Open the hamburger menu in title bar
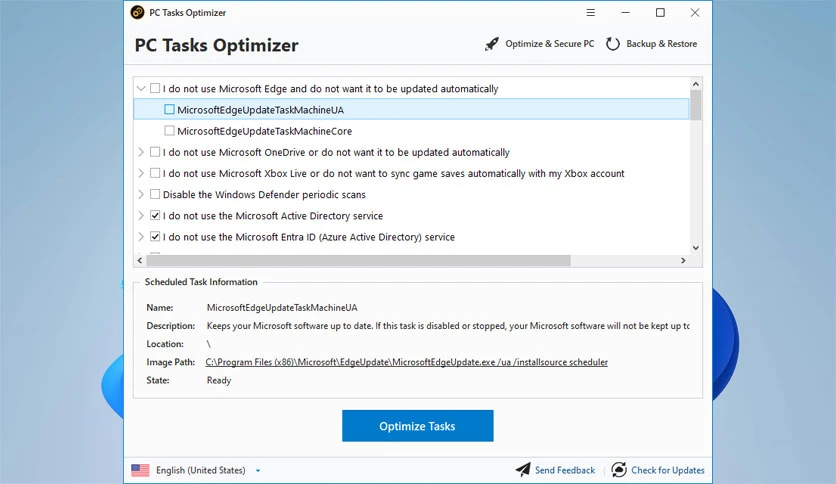Viewport: 836px width, 484px height. pos(590,12)
